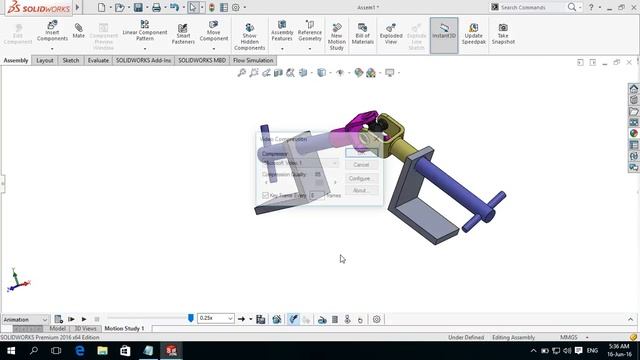Click the Motor icon in the motion toolbar
Screen dimensions: 640x360
(322, 320)
